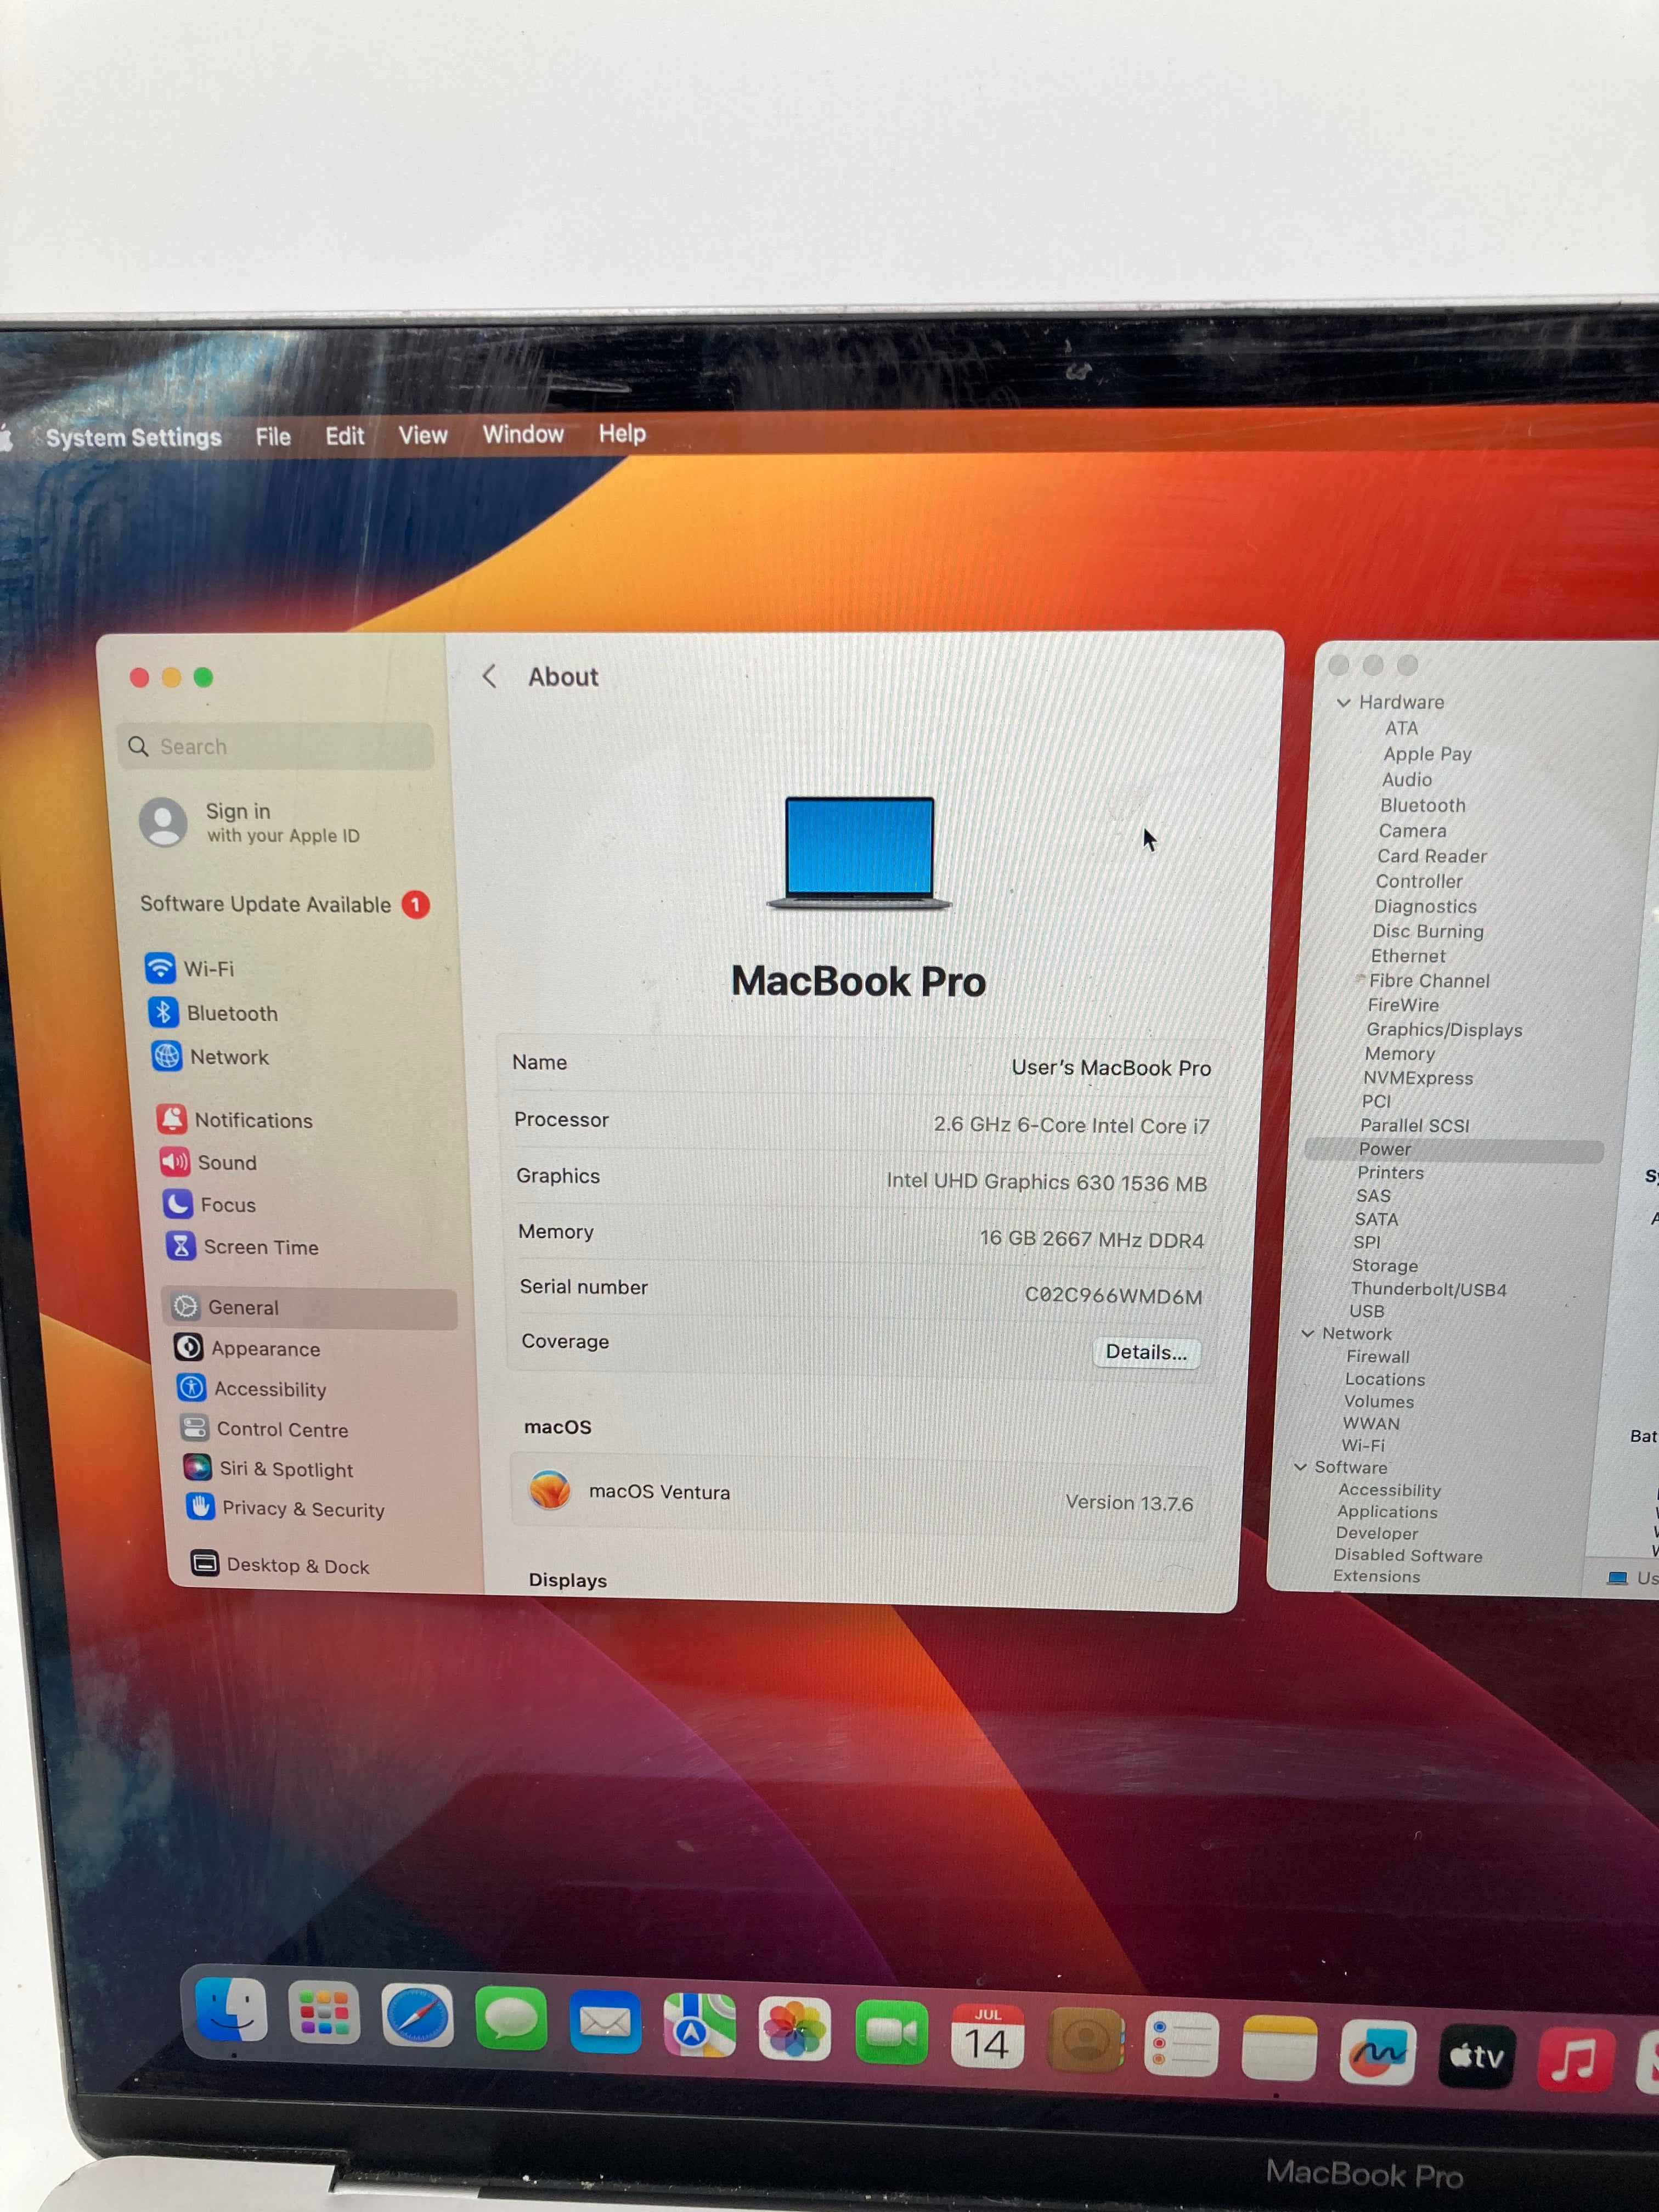This screenshot has width=1659, height=2212.
Task: Select Graphics/Displays in System Information
Action: pyautogui.click(x=1444, y=1029)
